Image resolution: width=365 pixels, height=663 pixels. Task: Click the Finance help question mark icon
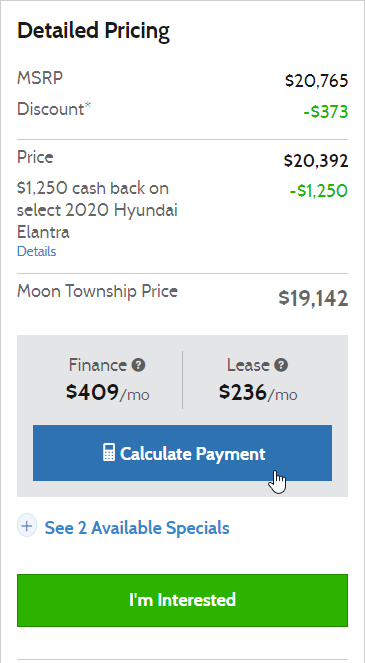tap(138, 365)
